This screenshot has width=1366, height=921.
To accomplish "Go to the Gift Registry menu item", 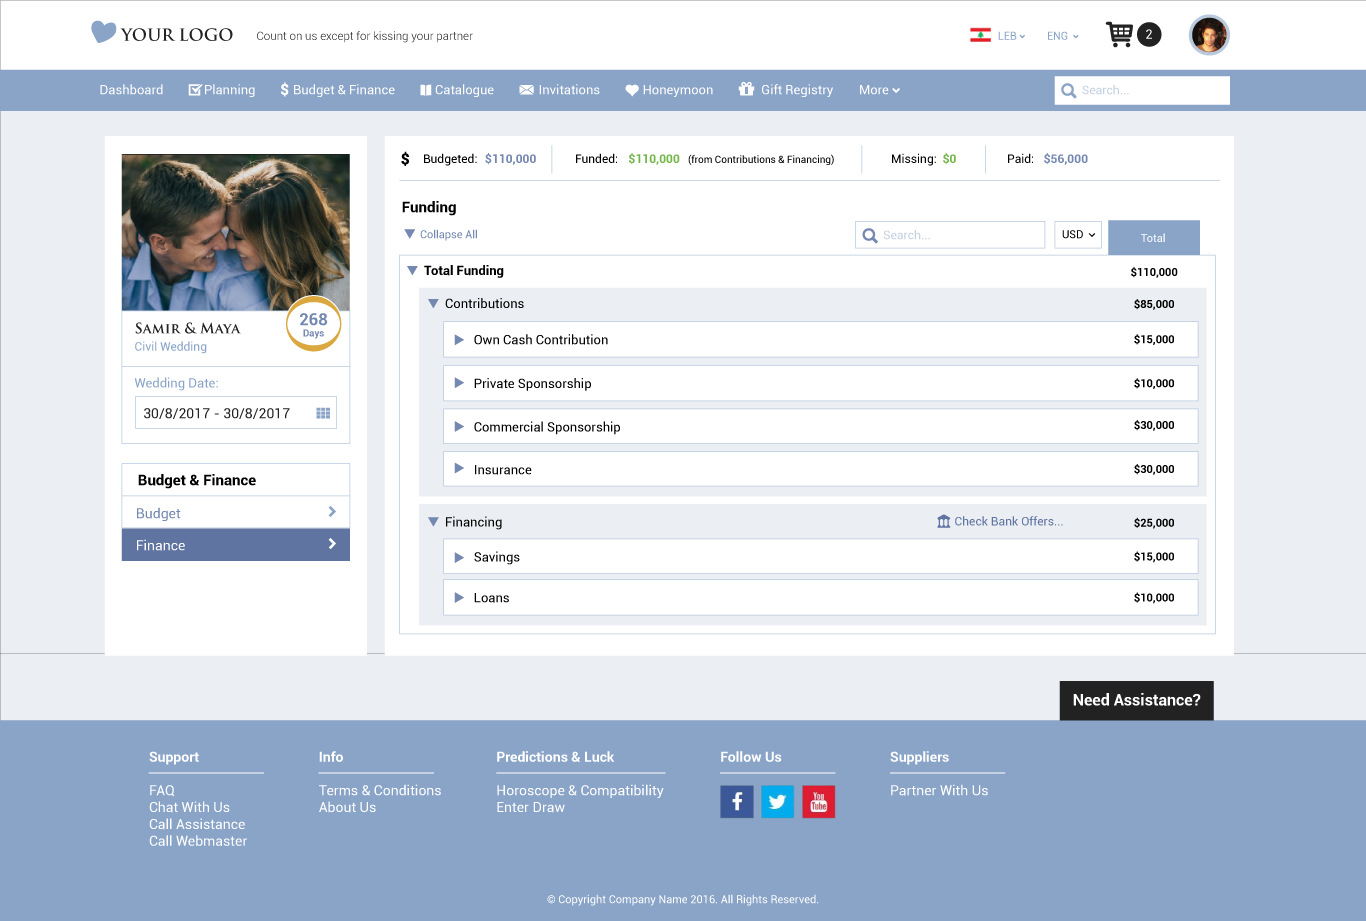I will (786, 90).
